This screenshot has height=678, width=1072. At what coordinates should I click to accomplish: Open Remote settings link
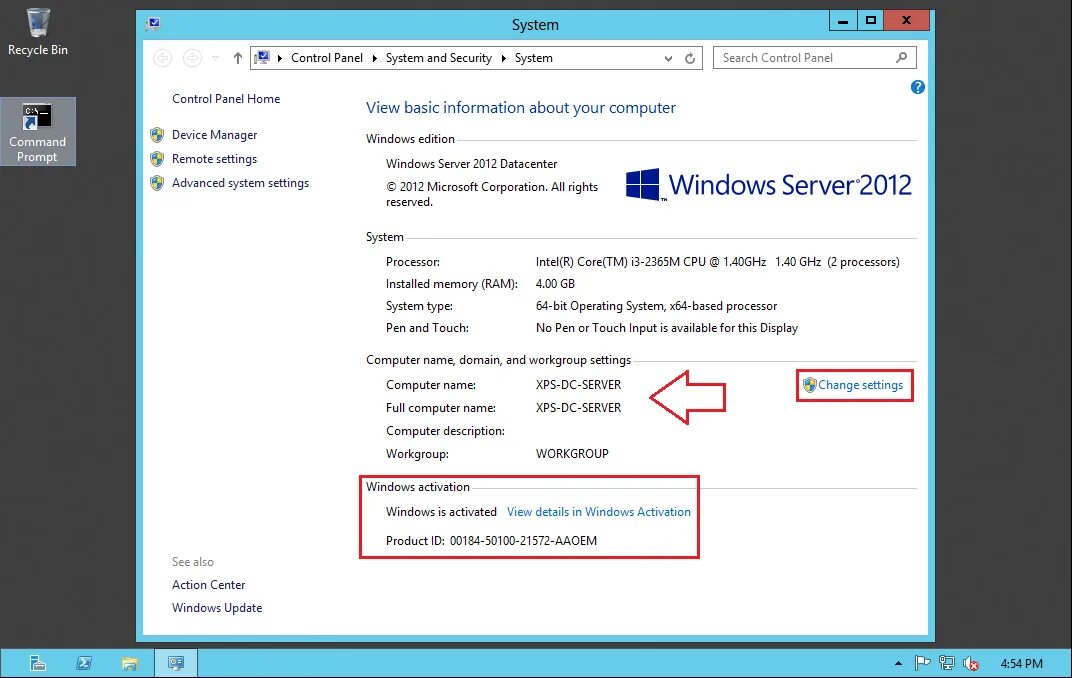click(x=215, y=159)
